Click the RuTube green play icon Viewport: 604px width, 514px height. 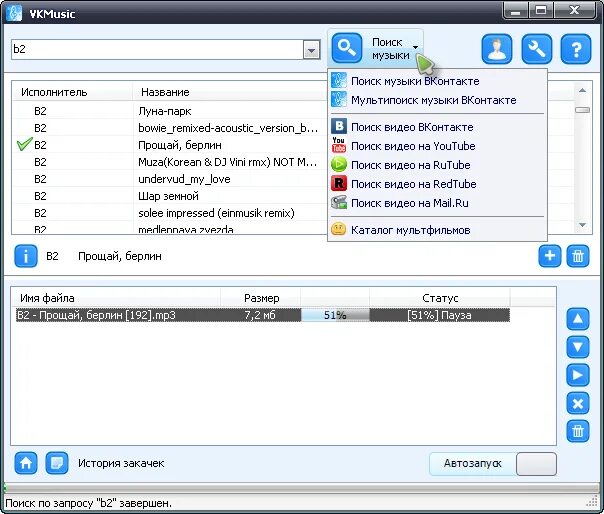coord(339,165)
